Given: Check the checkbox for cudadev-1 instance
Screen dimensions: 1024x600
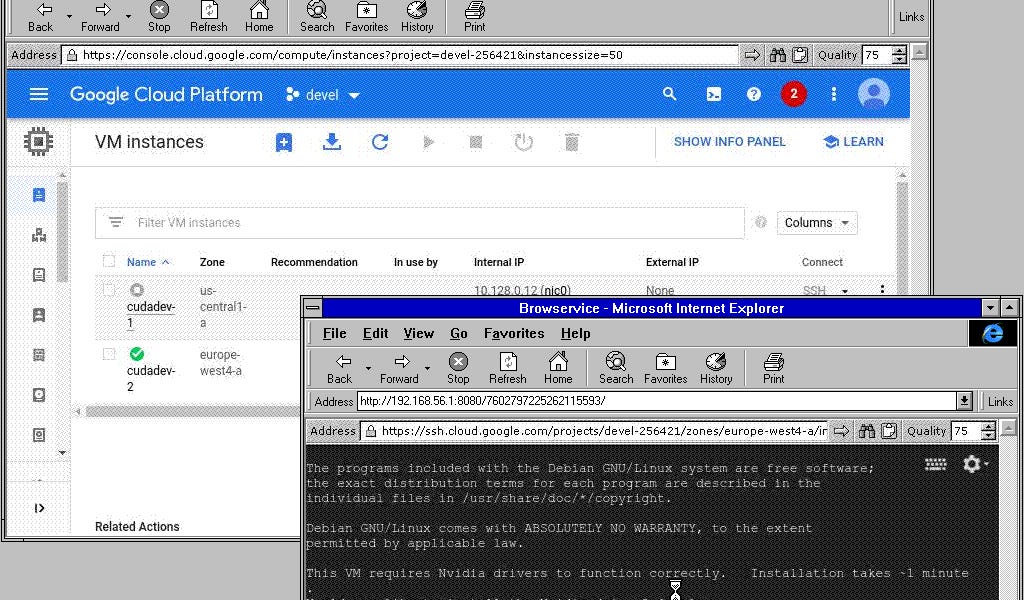Looking at the screenshot, I should tap(109, 287).
